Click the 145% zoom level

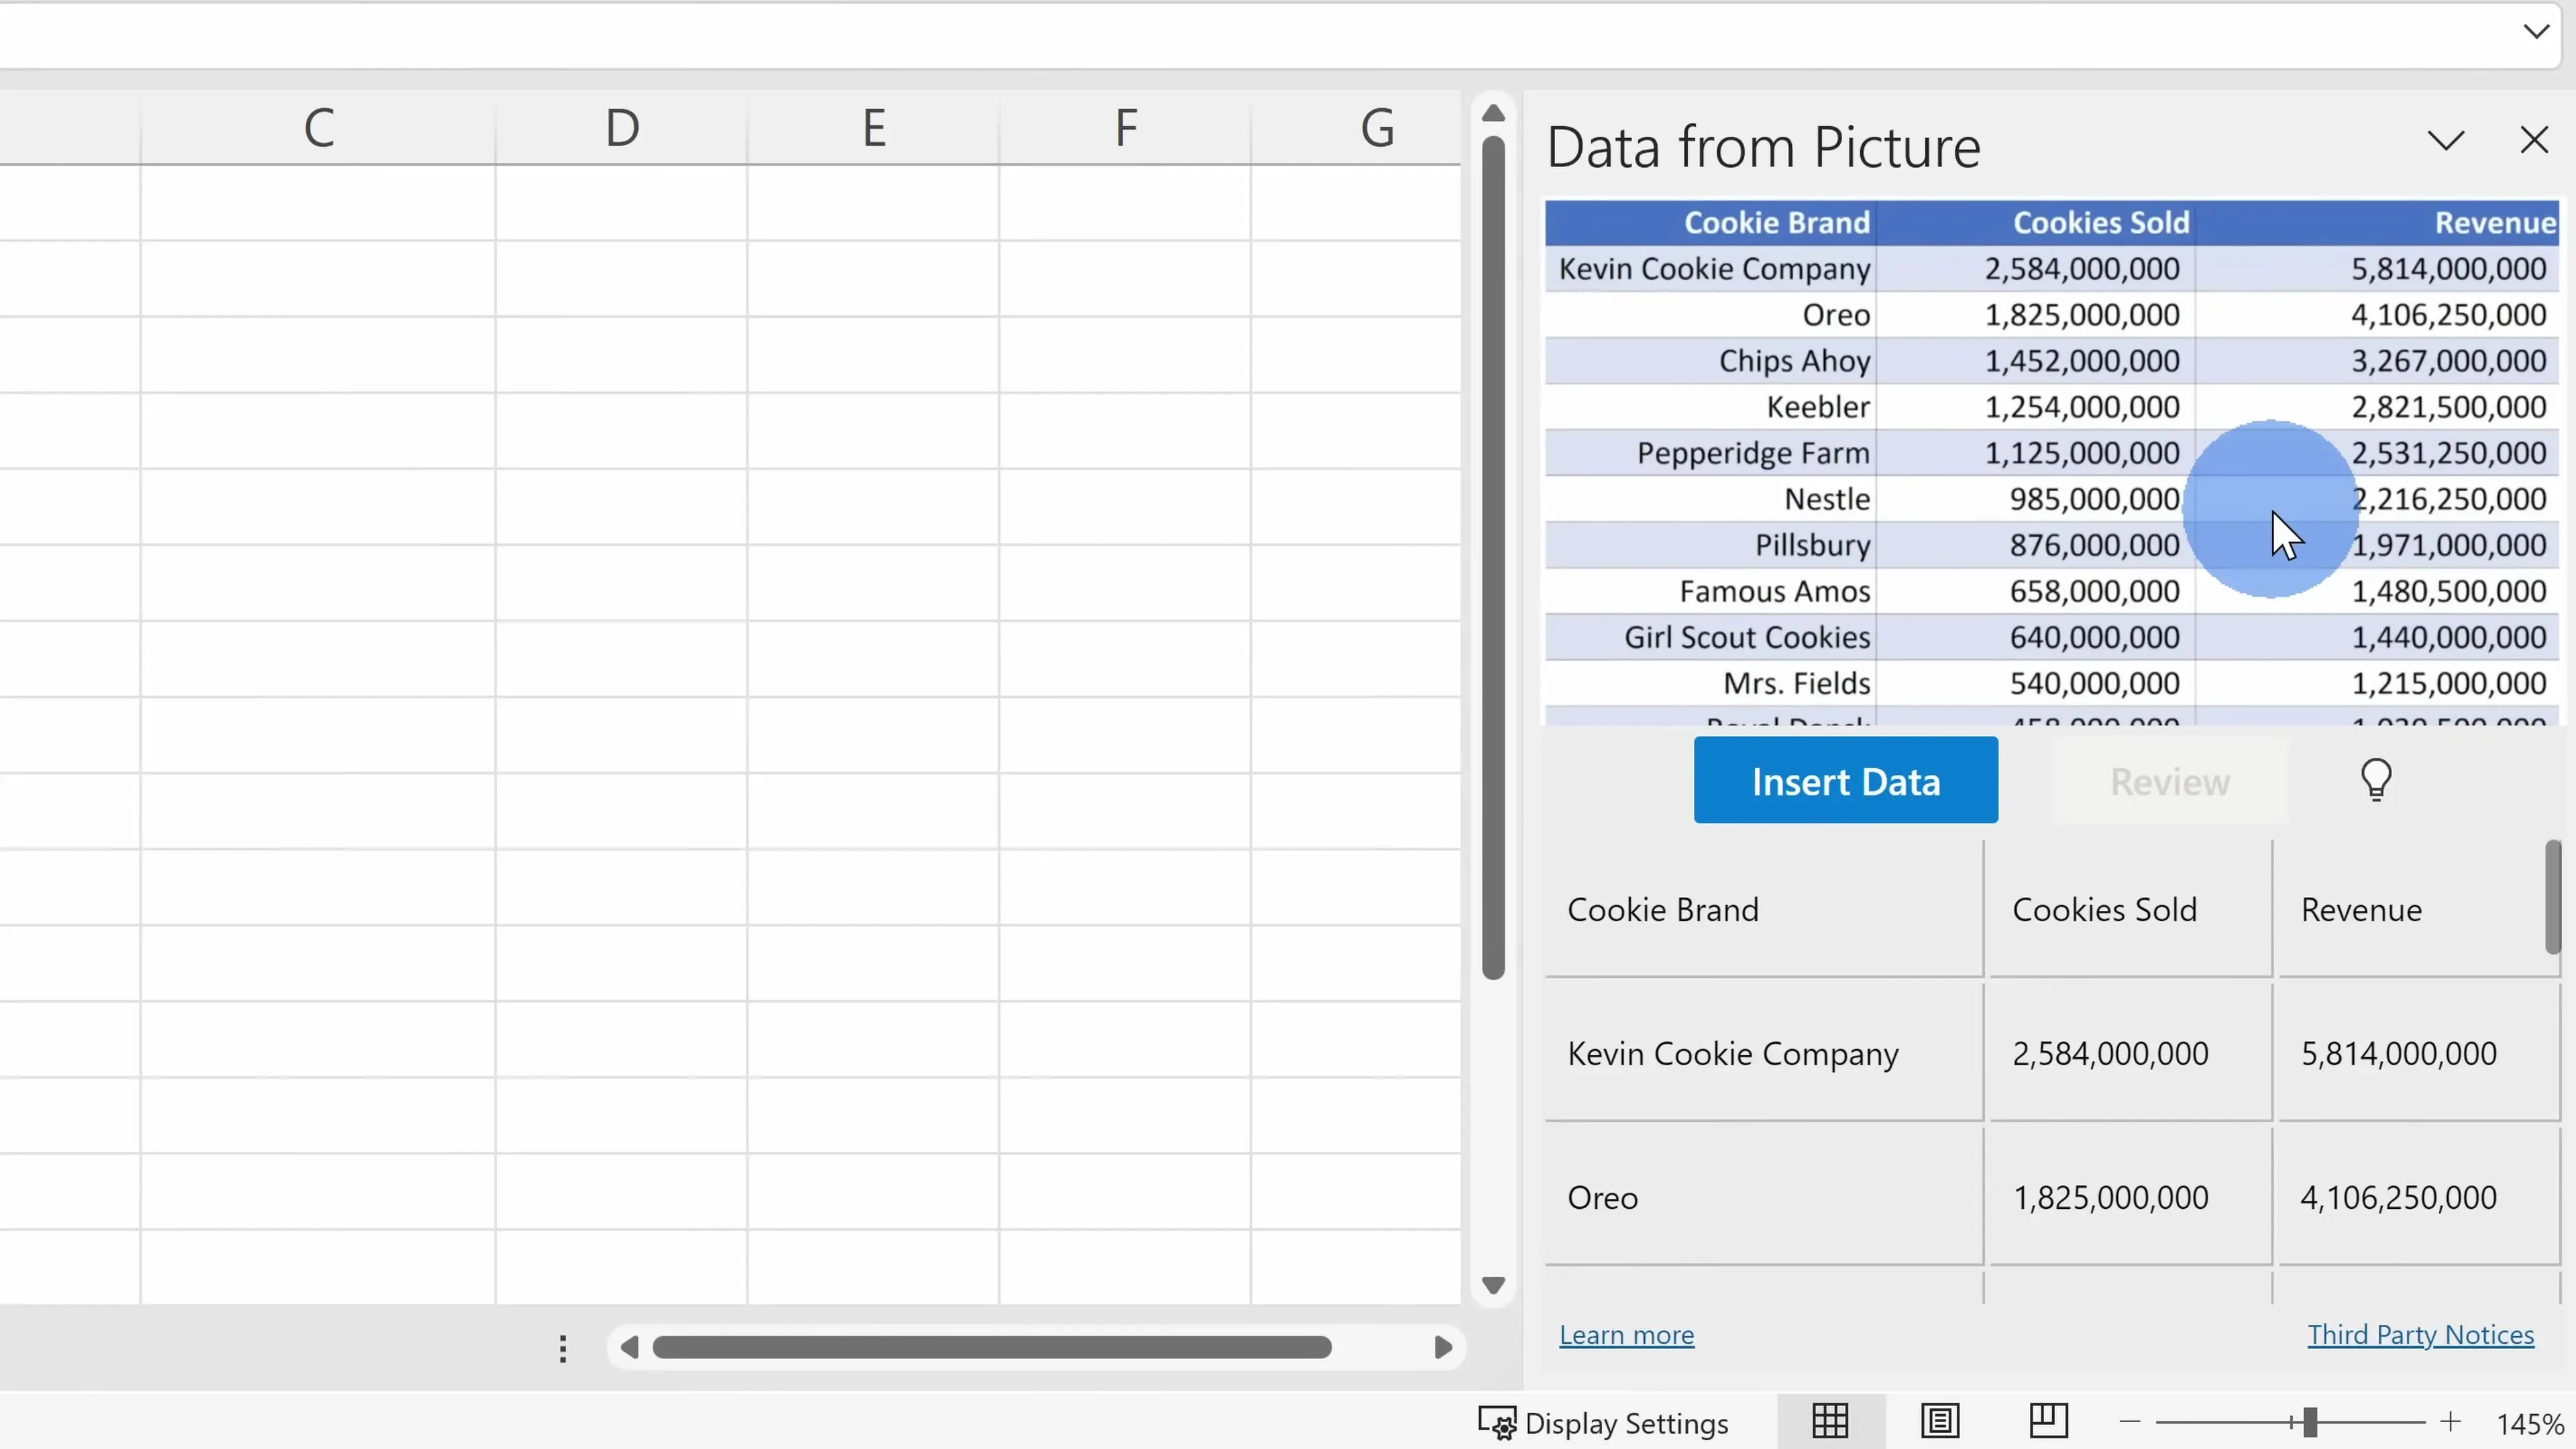2529,1423
